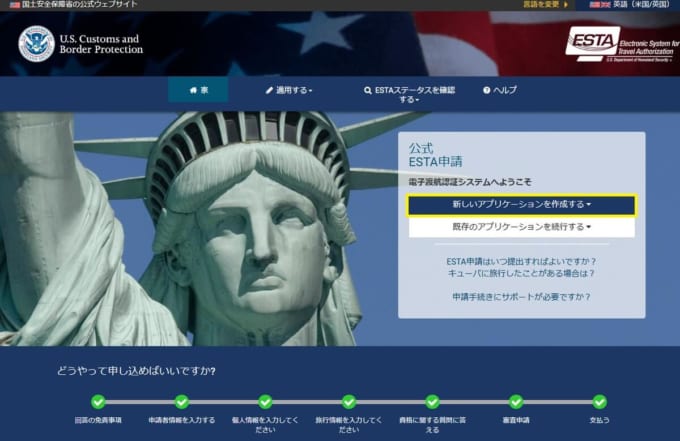Click the question mark icon beside ヘルプ
The image size is (680, 441).
(x=487, y=90)
